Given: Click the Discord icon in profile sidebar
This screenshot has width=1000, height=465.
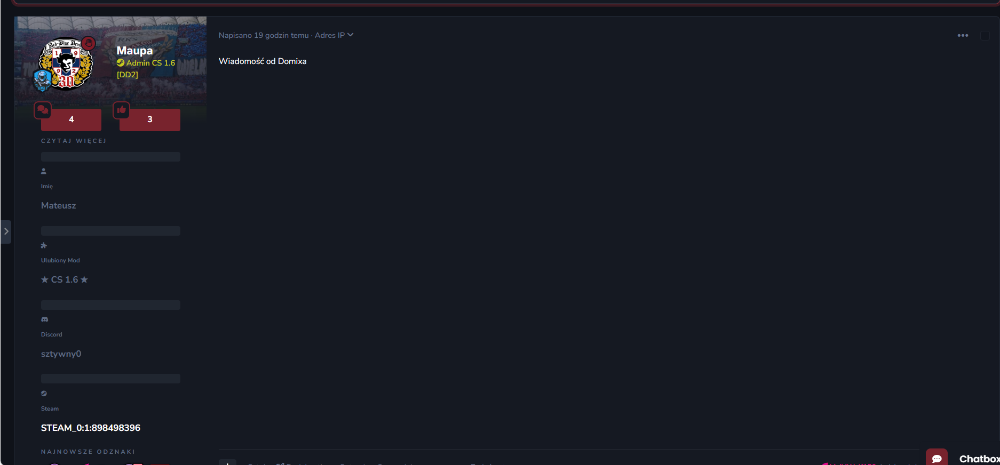Looking at the screenshot, I should [44, 319].
